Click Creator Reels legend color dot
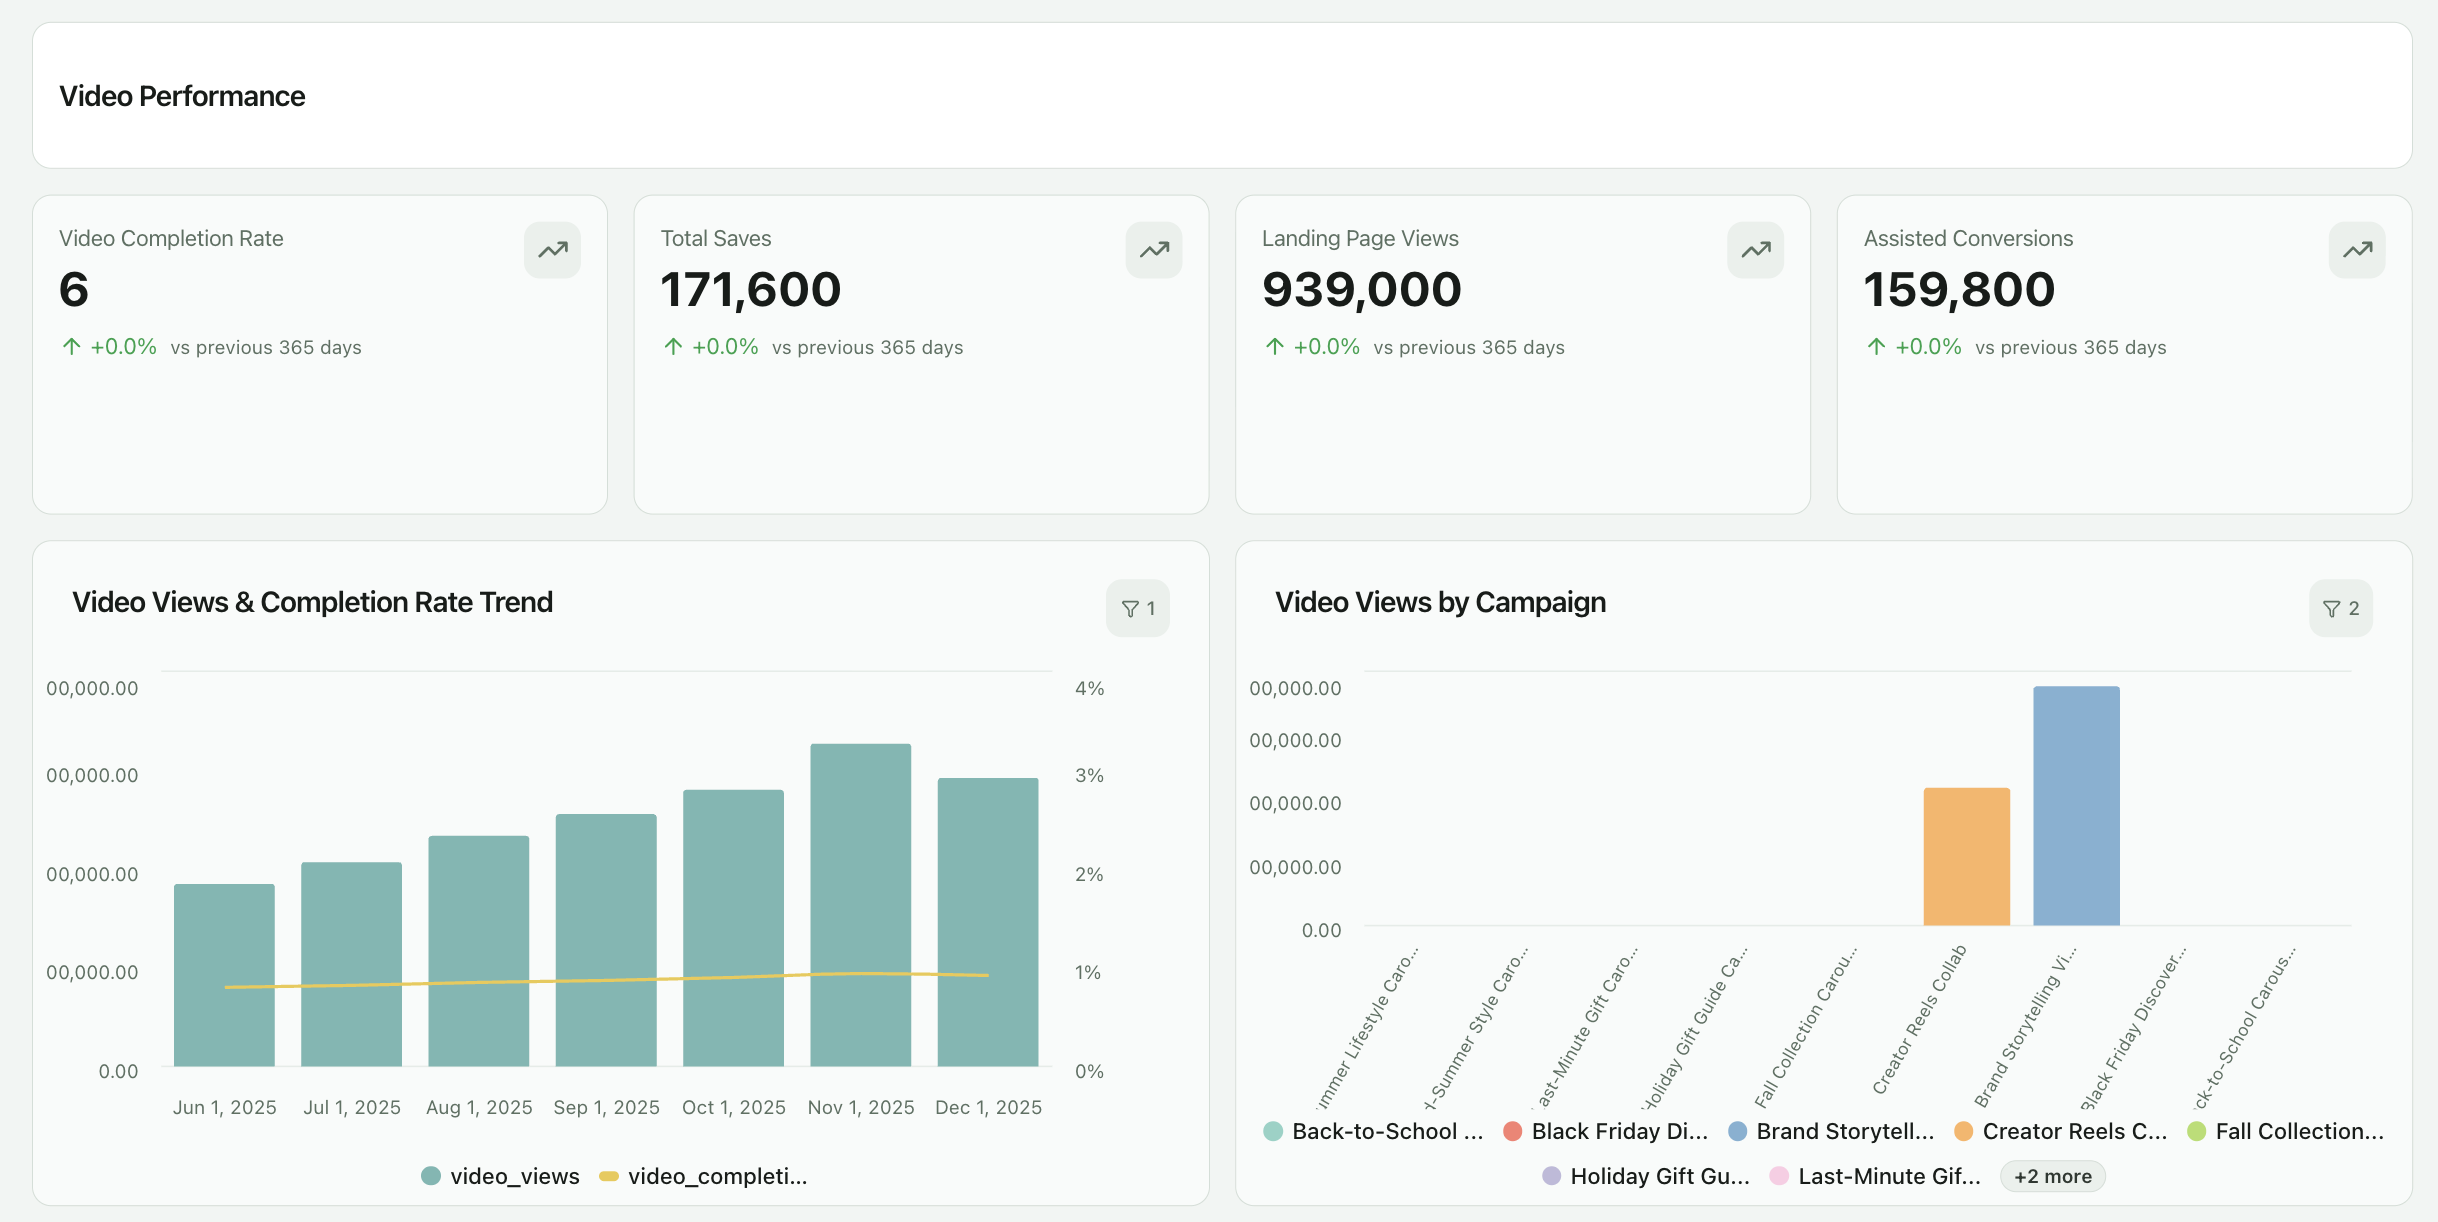The width and height of the screenshot is (2438, 1222). tap(1964, 1131)
